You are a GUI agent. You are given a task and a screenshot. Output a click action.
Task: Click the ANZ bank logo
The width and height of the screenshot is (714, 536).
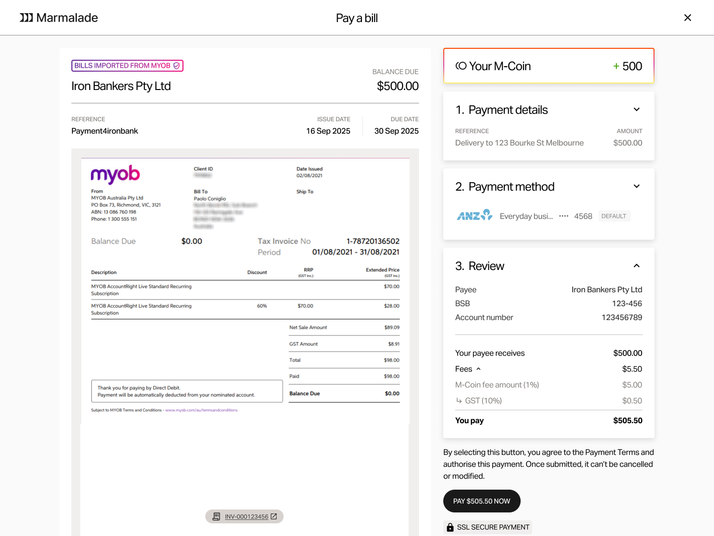[474, 215]
